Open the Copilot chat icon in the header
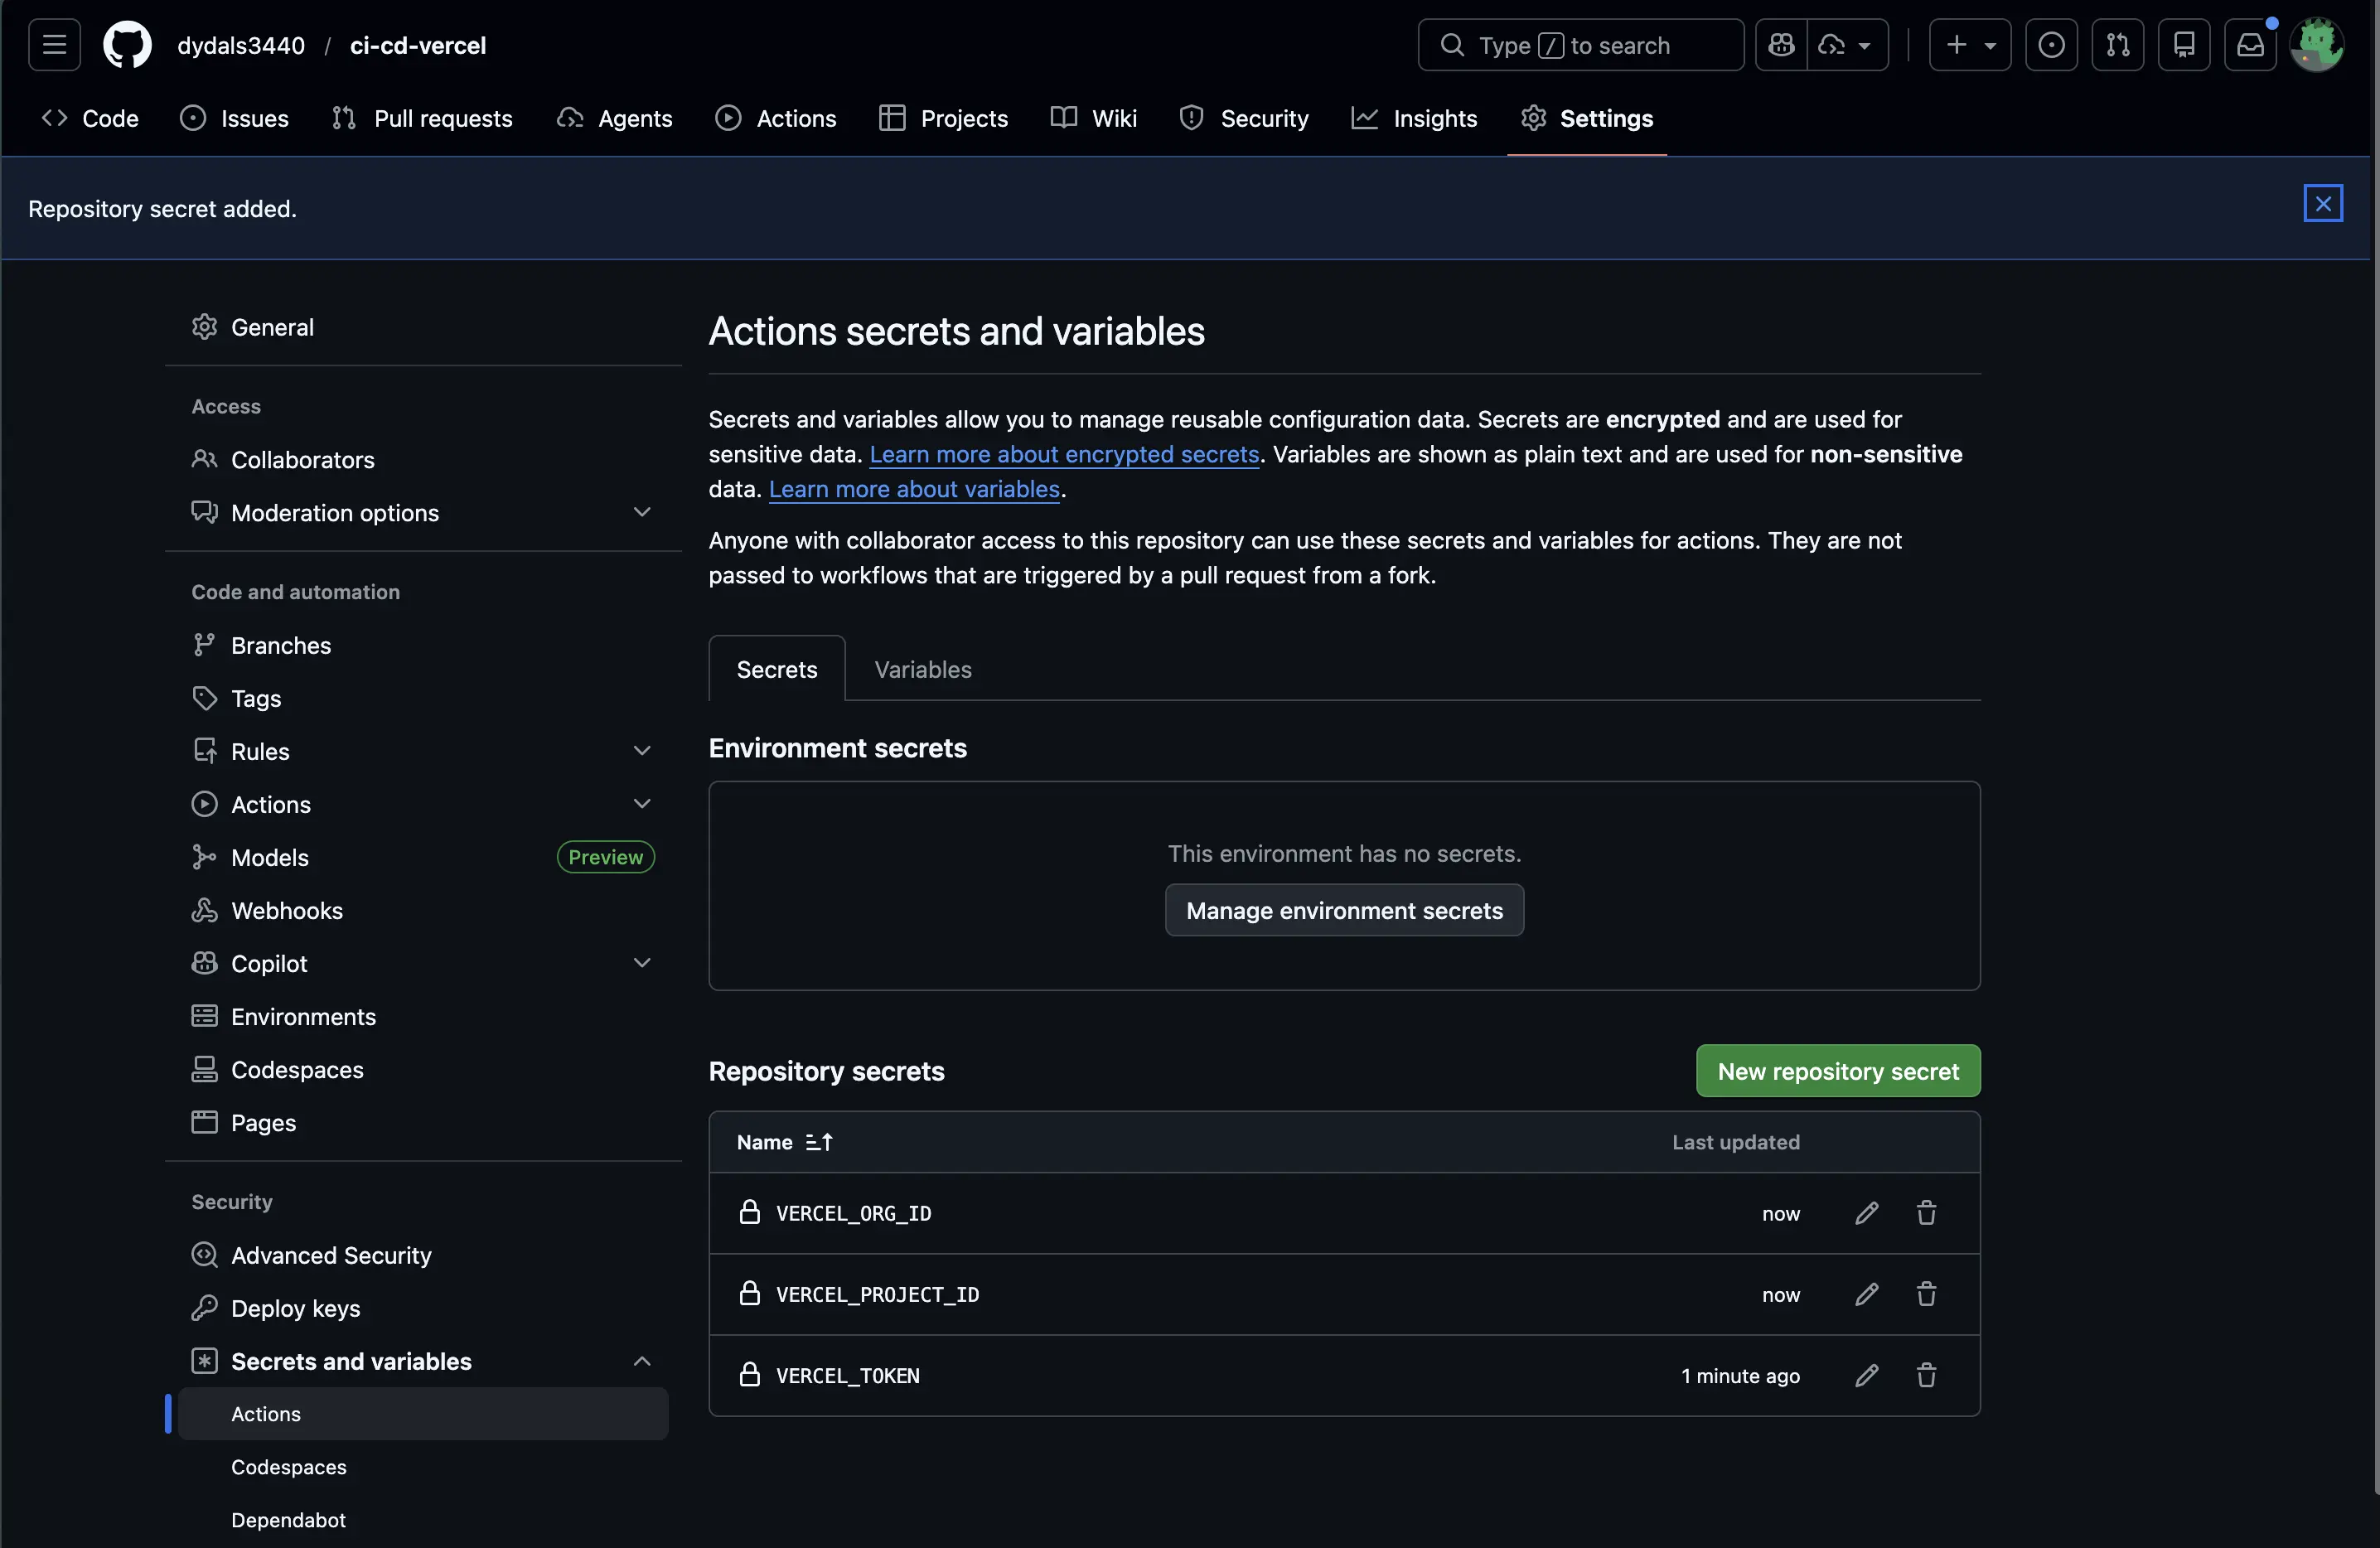 (1780, 44)
